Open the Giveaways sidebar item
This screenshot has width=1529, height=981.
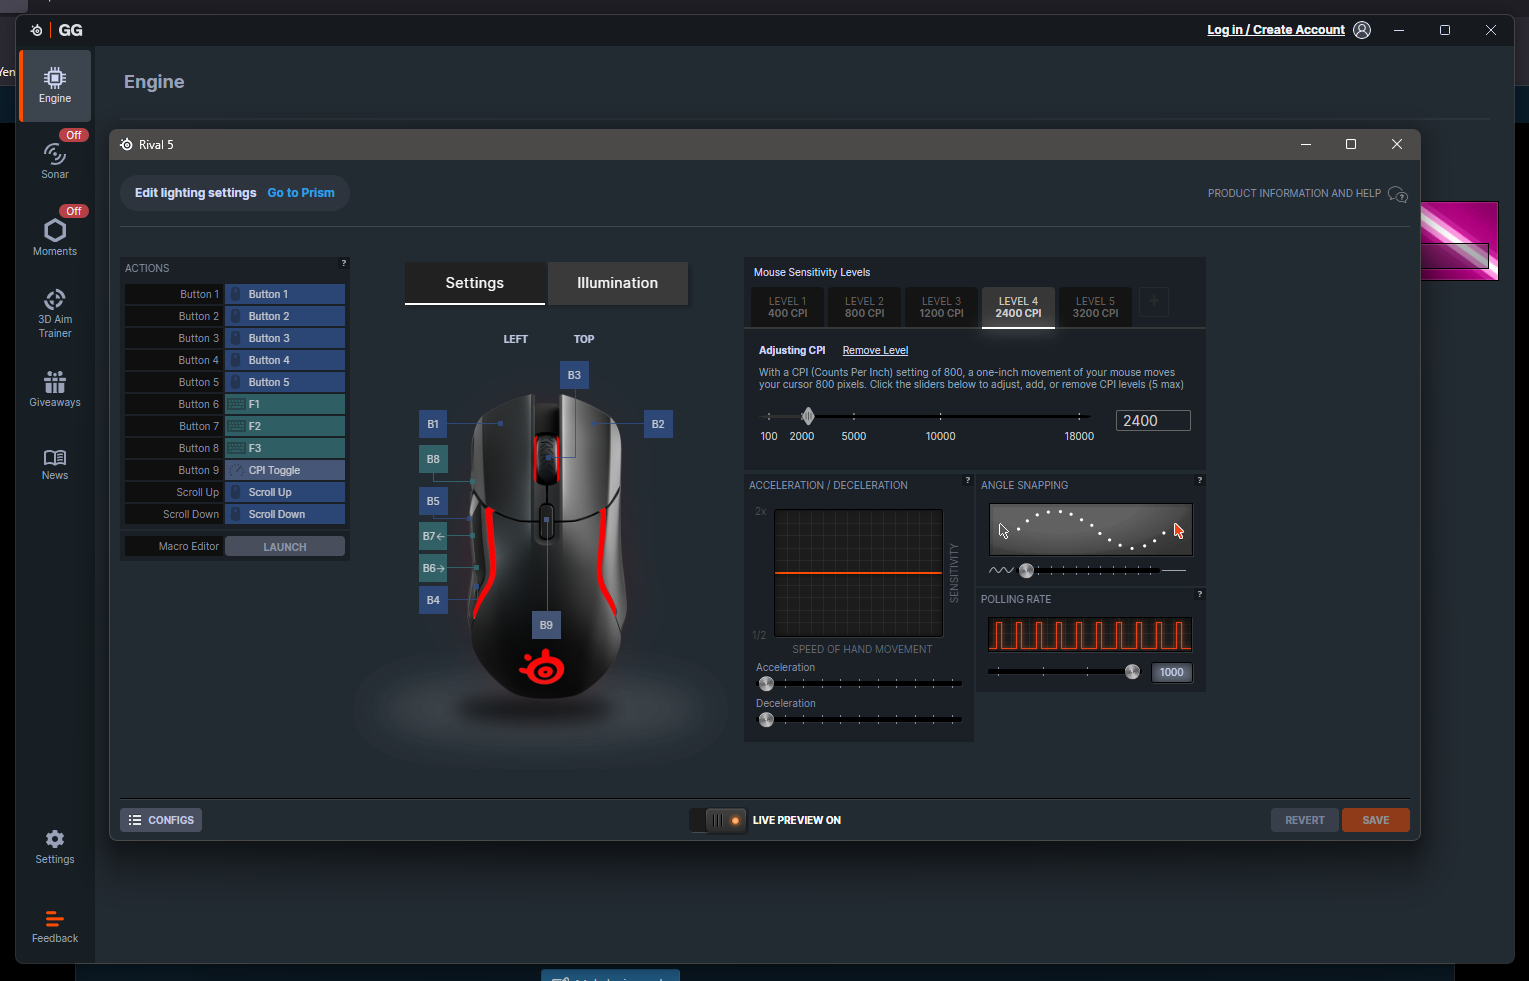[x=55, y=389]
